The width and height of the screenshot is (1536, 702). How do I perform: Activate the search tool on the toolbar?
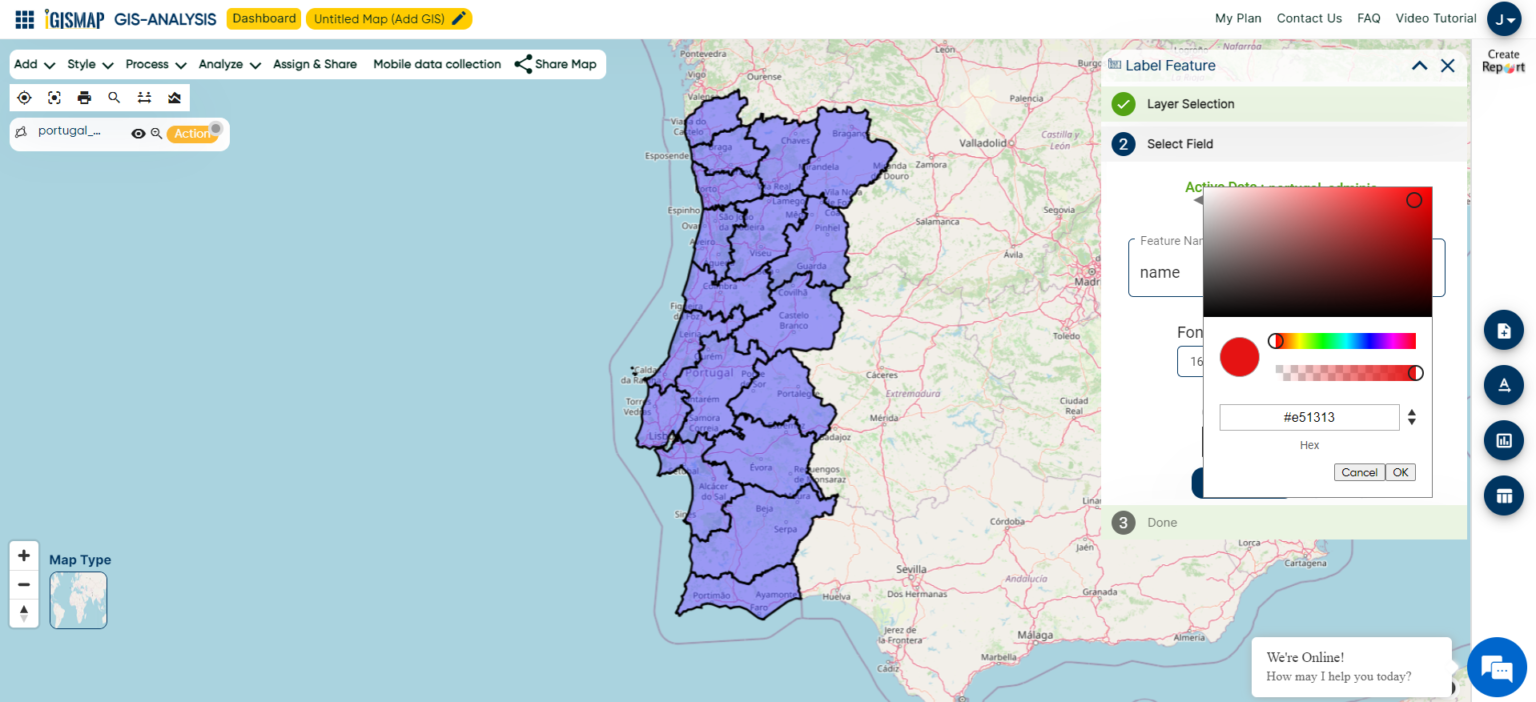coord(114,97)
